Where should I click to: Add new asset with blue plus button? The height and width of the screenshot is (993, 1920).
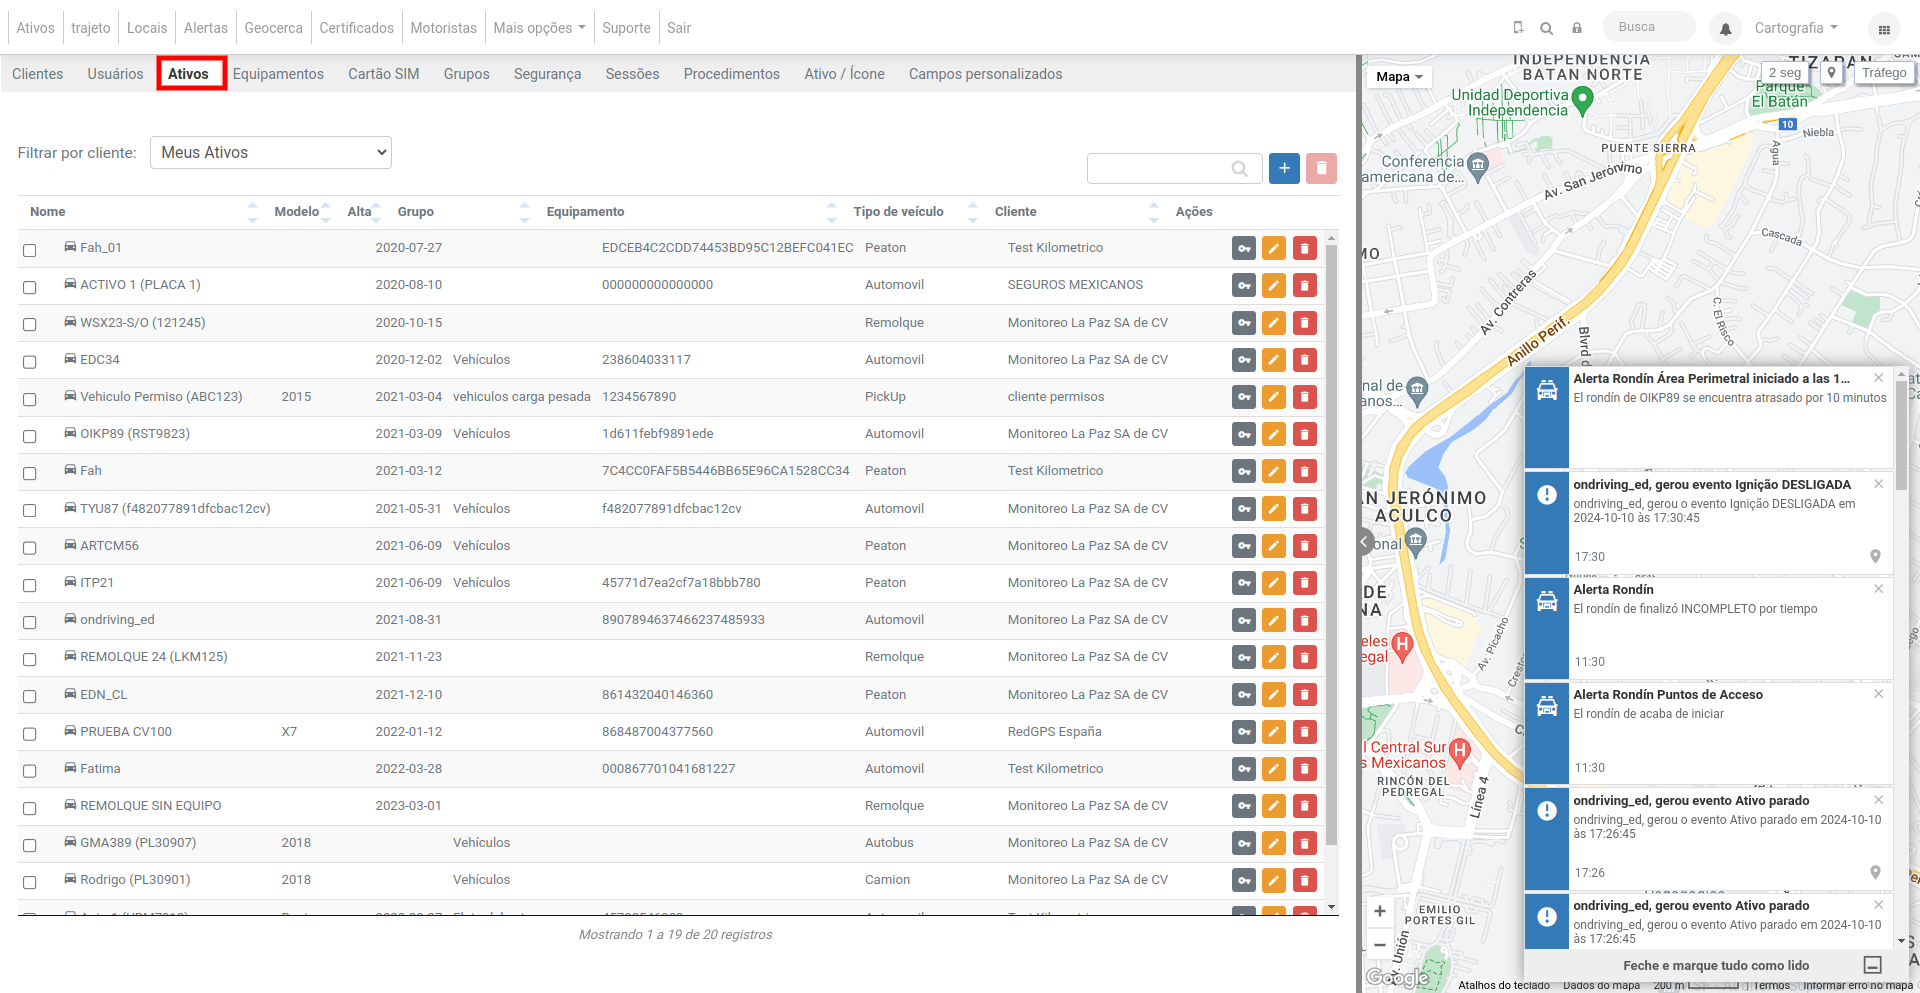click(1284, 168)
